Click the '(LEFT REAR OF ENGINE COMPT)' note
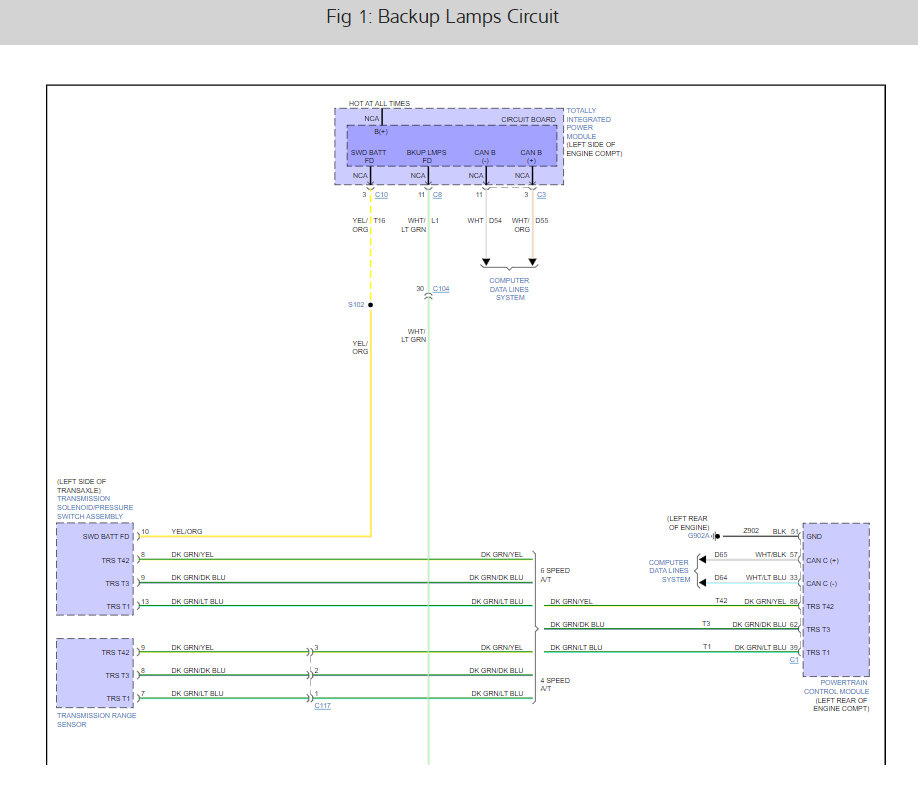This screenshot has height=799, width=918. click(x=841, y=704)
